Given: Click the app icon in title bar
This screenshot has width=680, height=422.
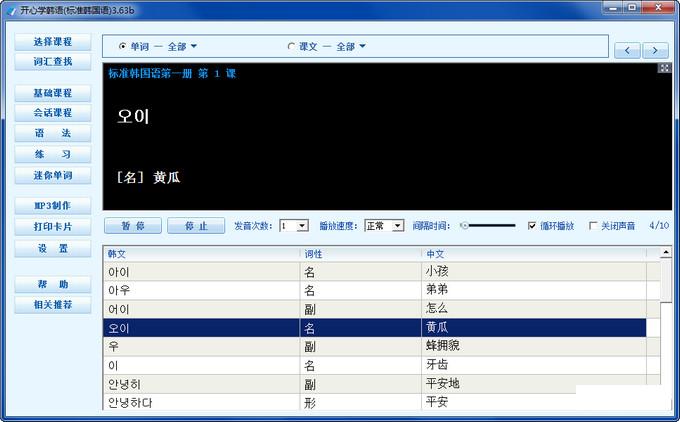Looking at the screenshot, I should pos(10,8).
